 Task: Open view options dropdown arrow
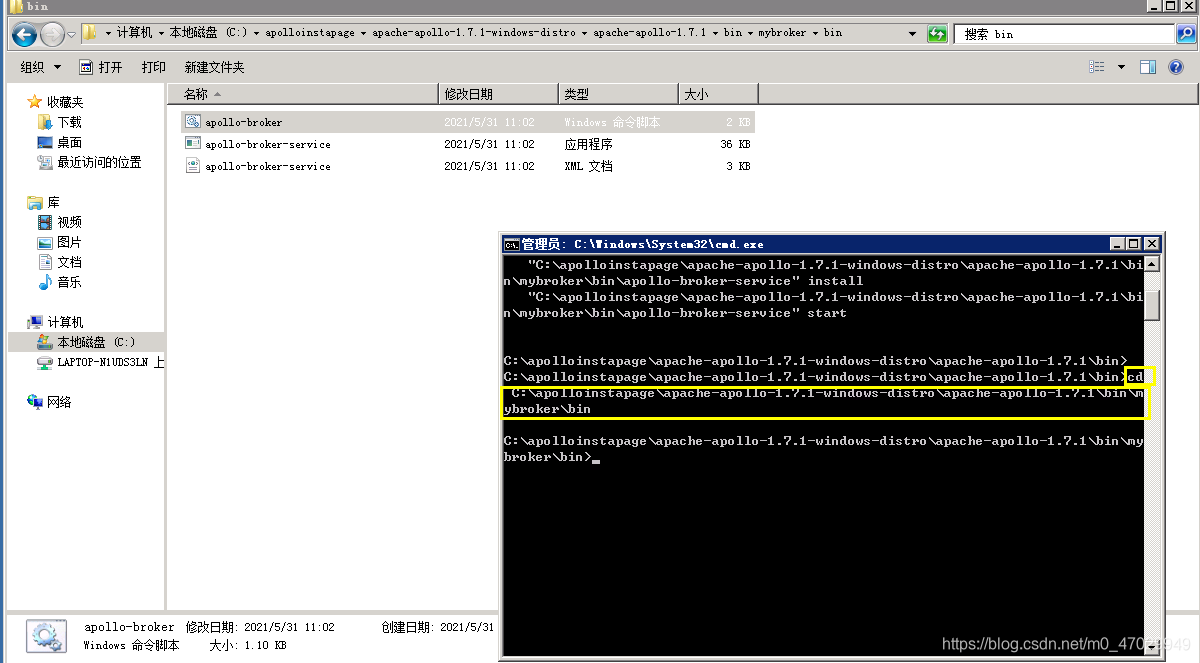click(1121, 67)
